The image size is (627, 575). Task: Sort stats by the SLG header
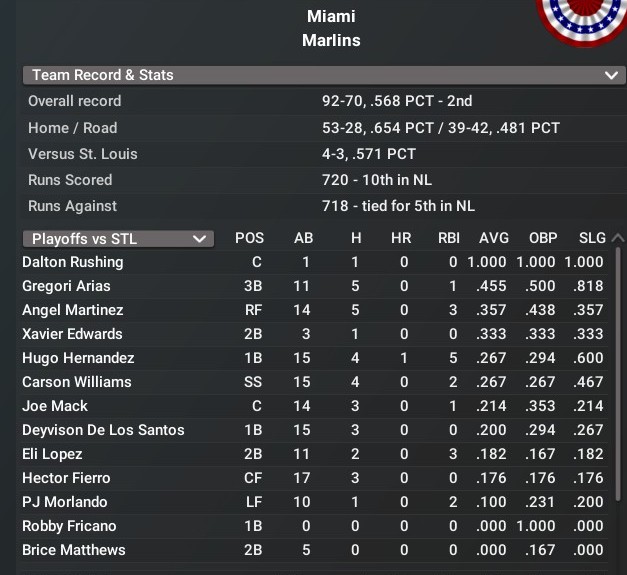592,238
